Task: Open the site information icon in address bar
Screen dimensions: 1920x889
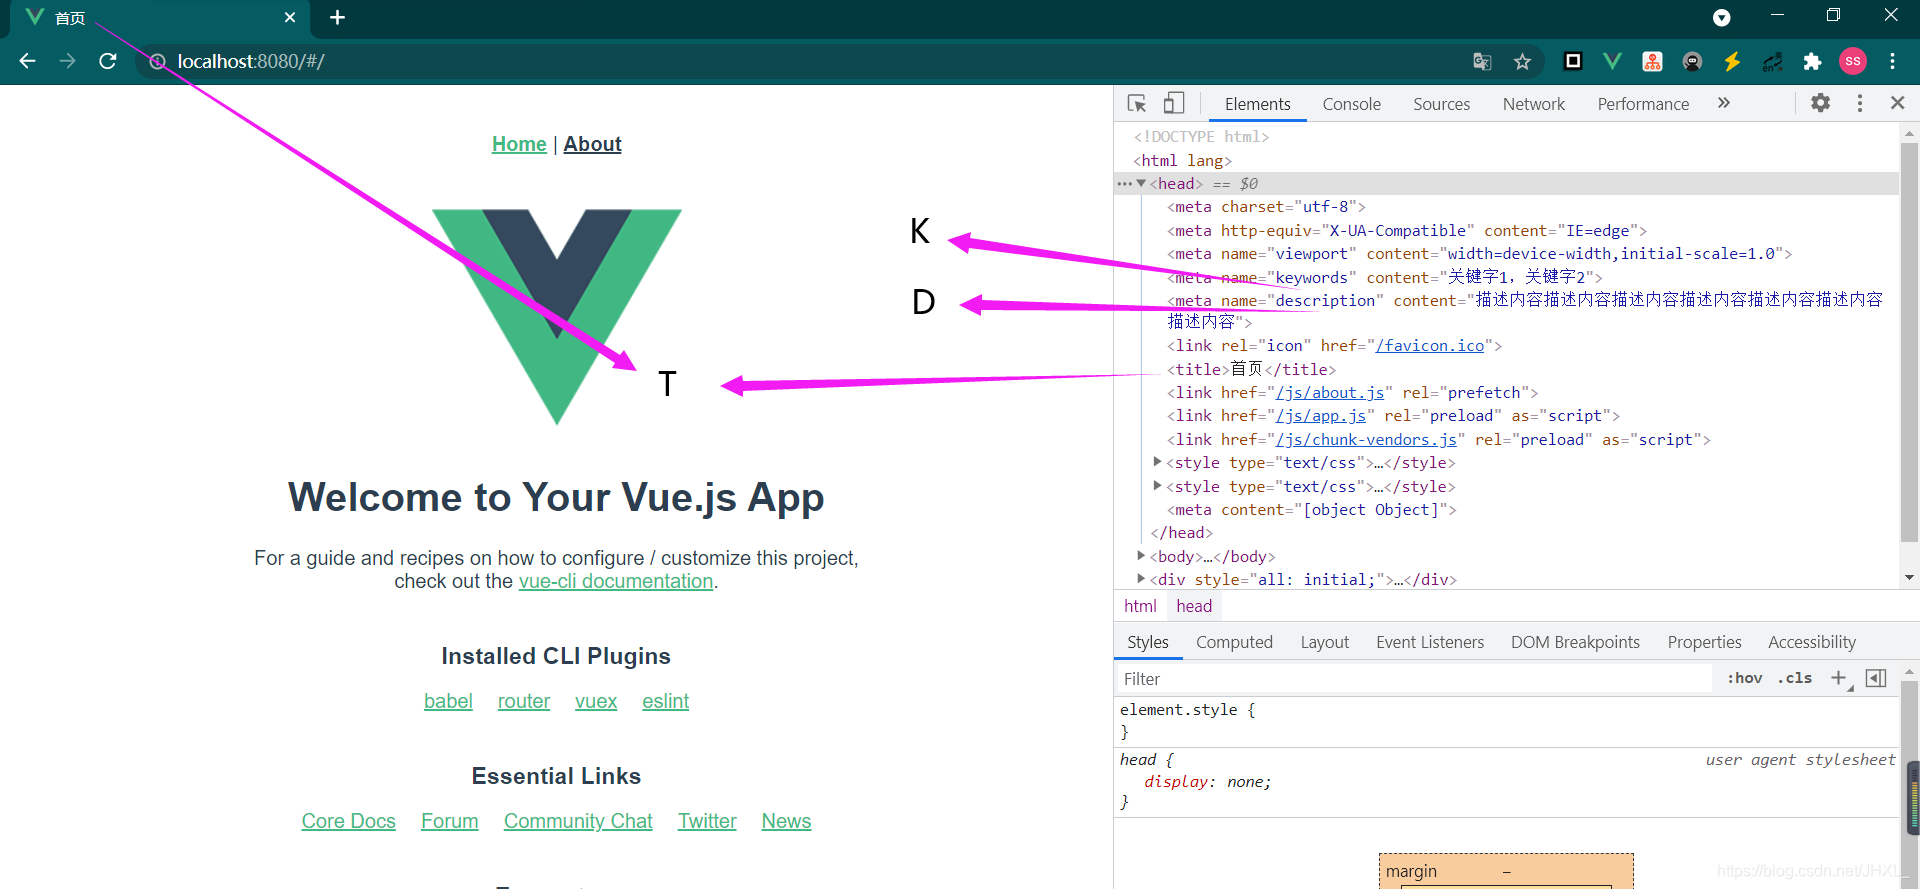Action: 157,62
